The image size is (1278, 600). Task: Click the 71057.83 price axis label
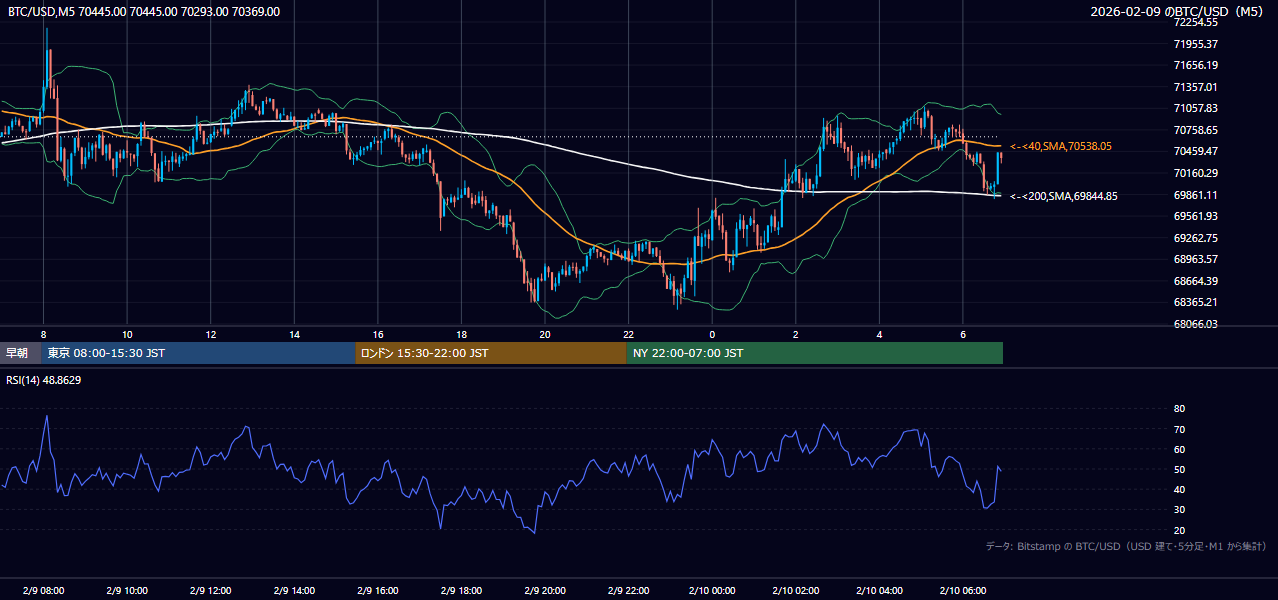click(1196, 108)
